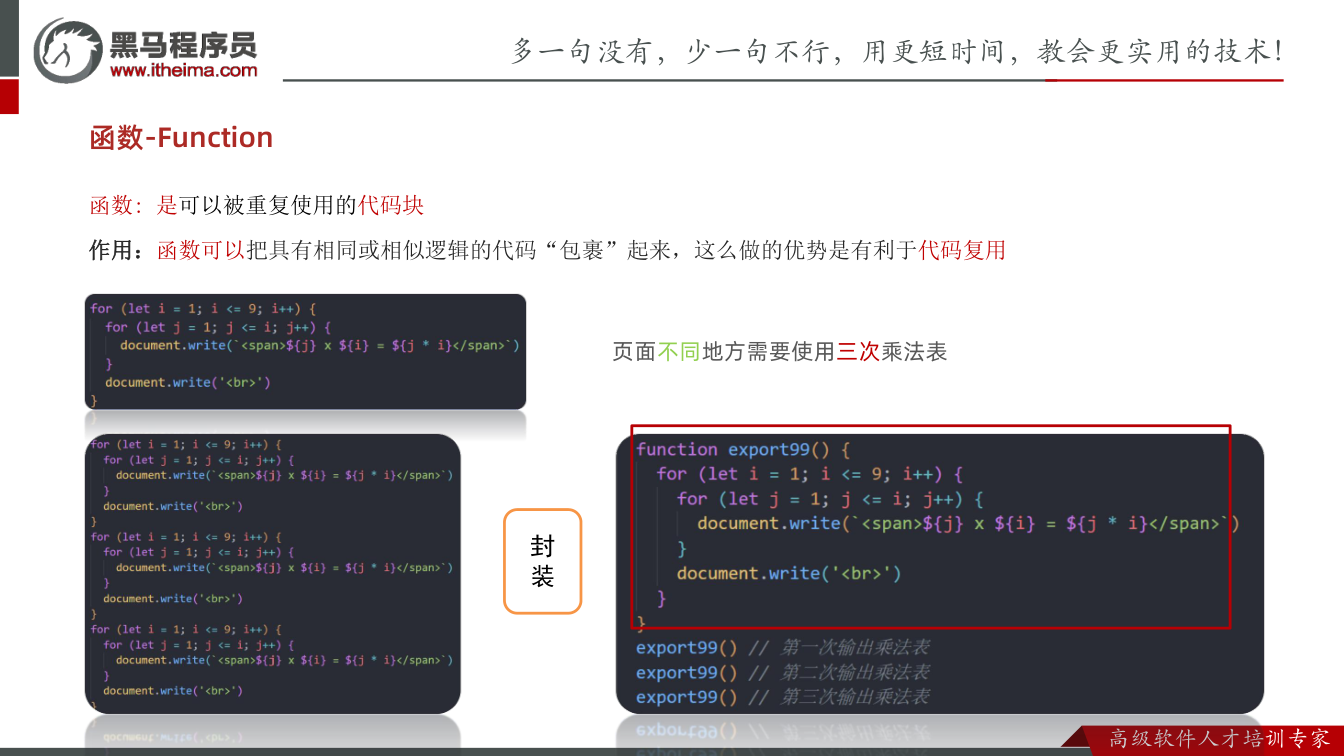Click the line starting with 作用：函数可以
1344x756 pixels.
pyautogui.click(x=548, y=250)
